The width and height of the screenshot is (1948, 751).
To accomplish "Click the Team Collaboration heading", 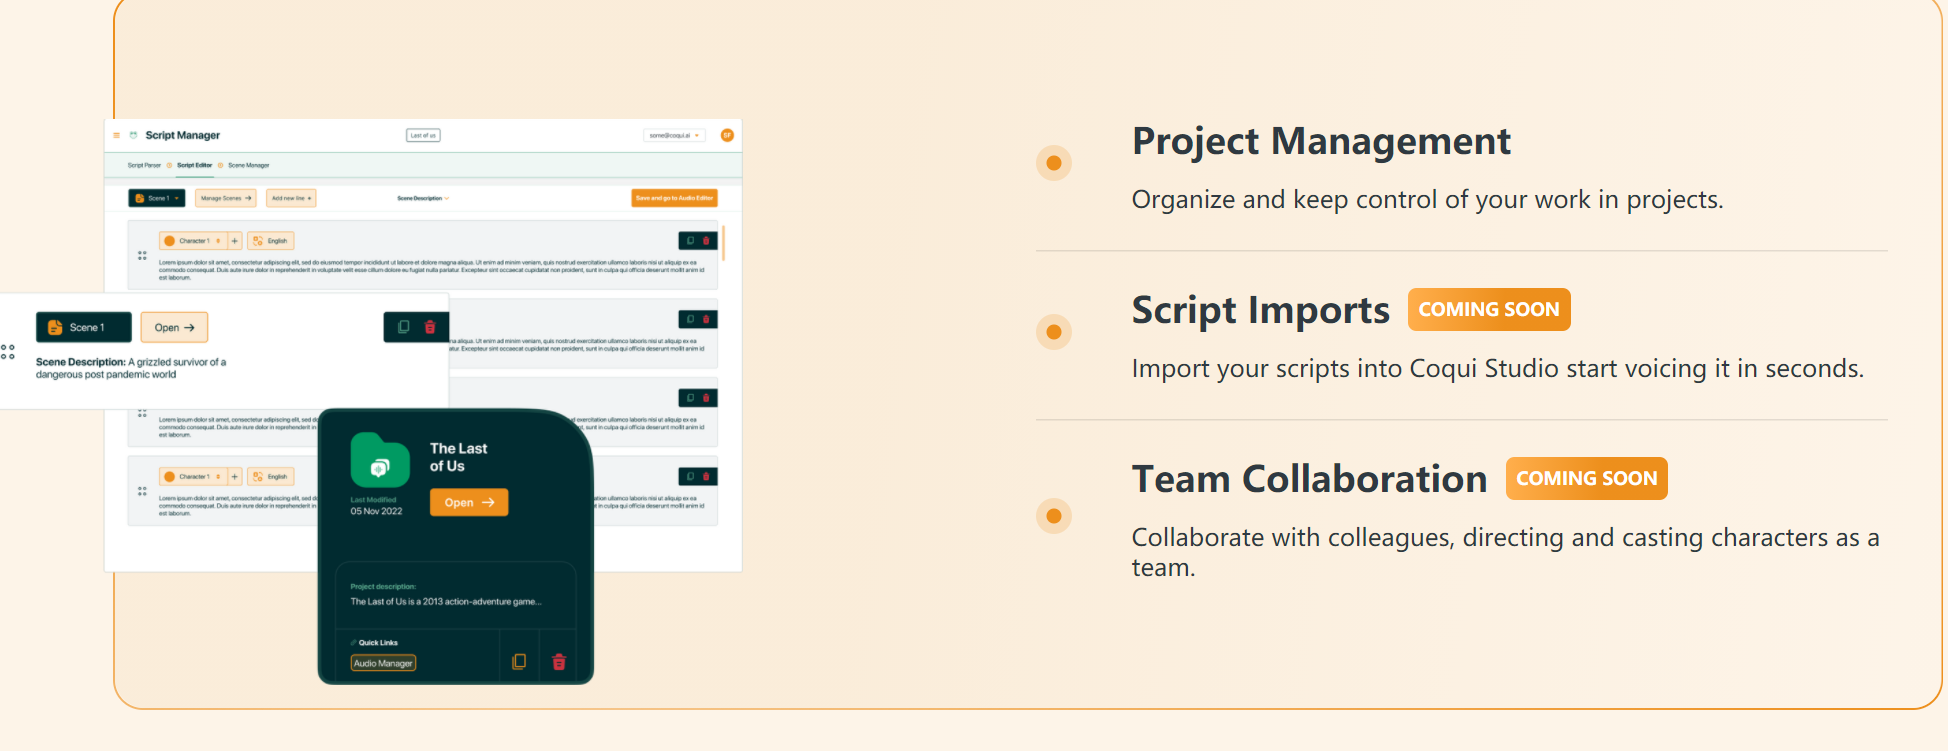I will (1309, 479).
